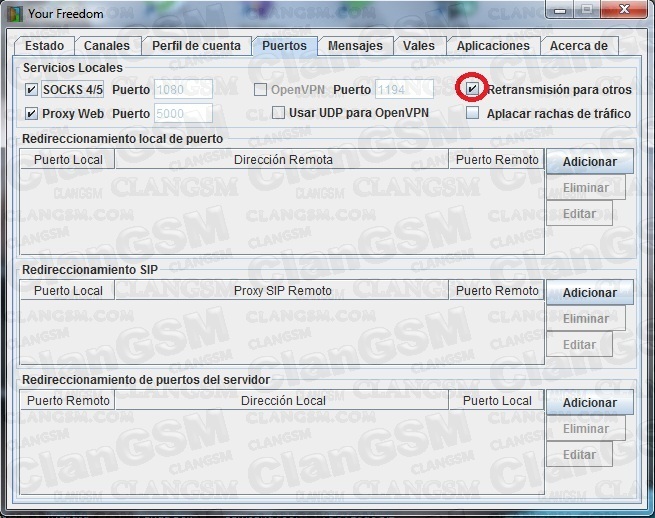Screen dimensions: 655x518
Task: Uncheck Retransmisión para otros
Action: pos(472,89)
